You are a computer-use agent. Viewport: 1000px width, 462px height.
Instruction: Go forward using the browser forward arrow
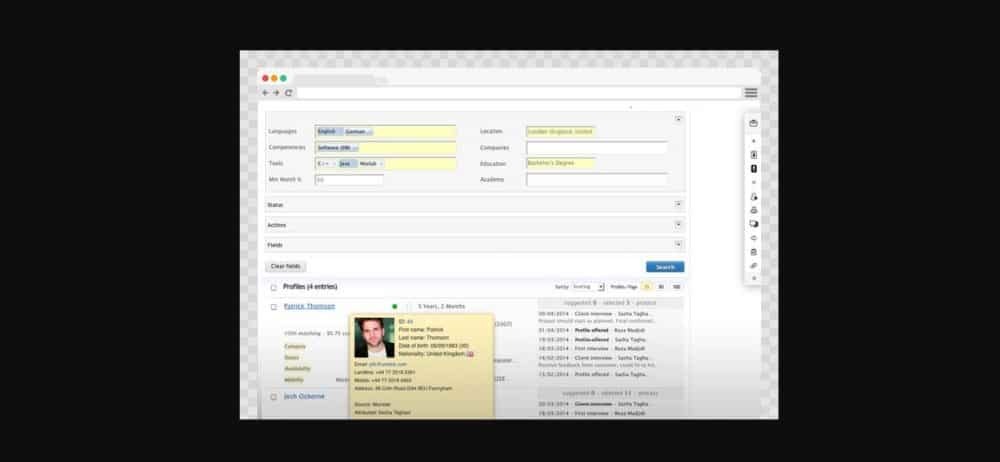point(276,93)
